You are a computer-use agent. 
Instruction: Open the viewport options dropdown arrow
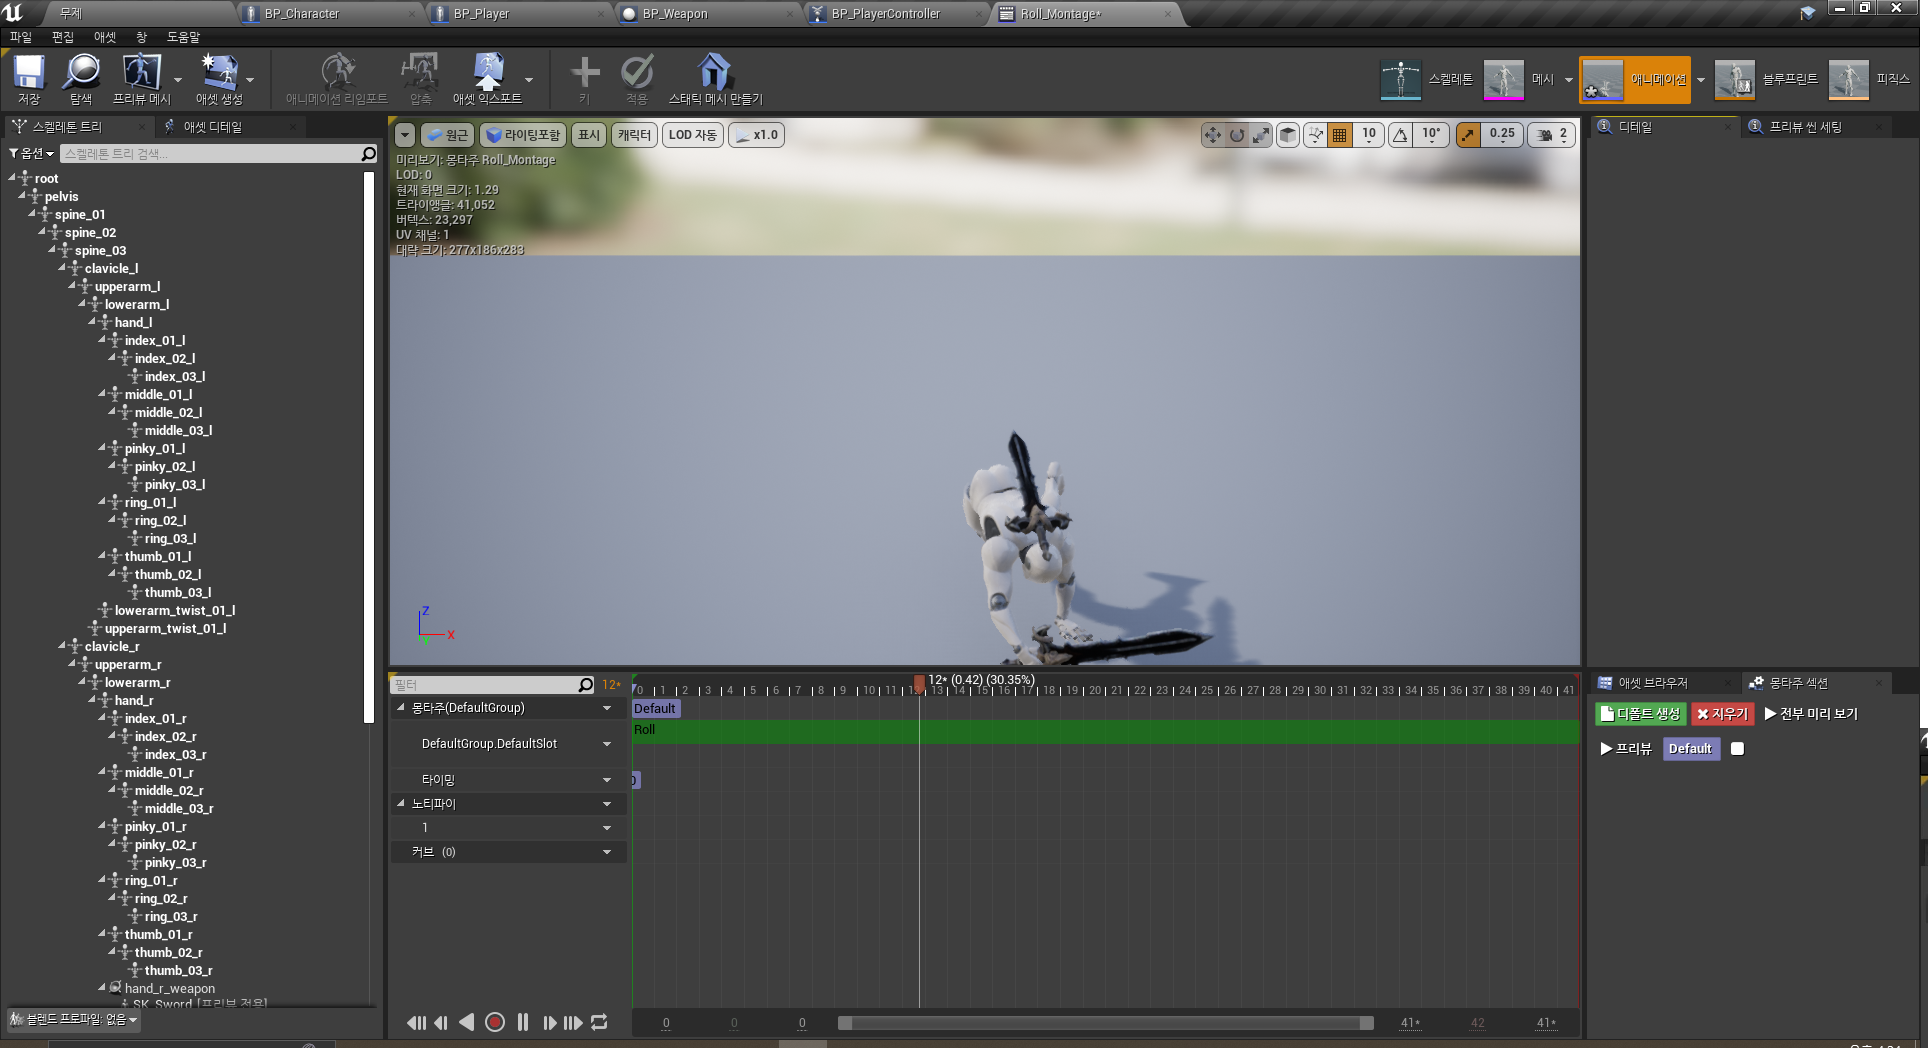[405, 135]
